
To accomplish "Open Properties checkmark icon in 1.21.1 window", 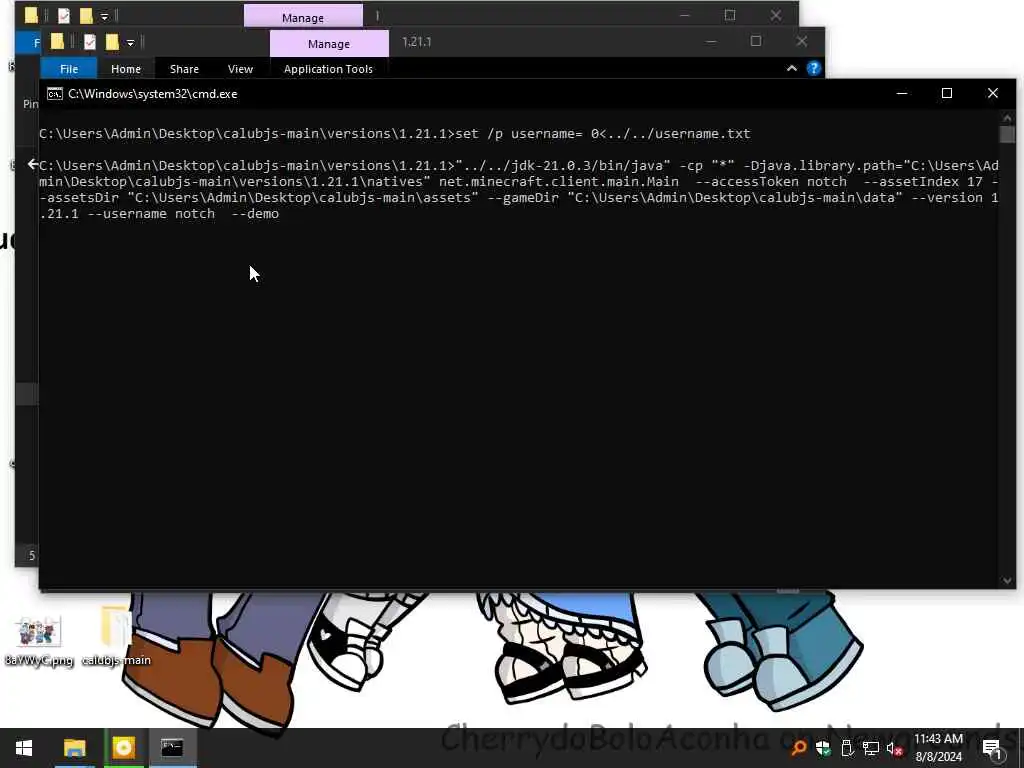I will coord(89,42).
